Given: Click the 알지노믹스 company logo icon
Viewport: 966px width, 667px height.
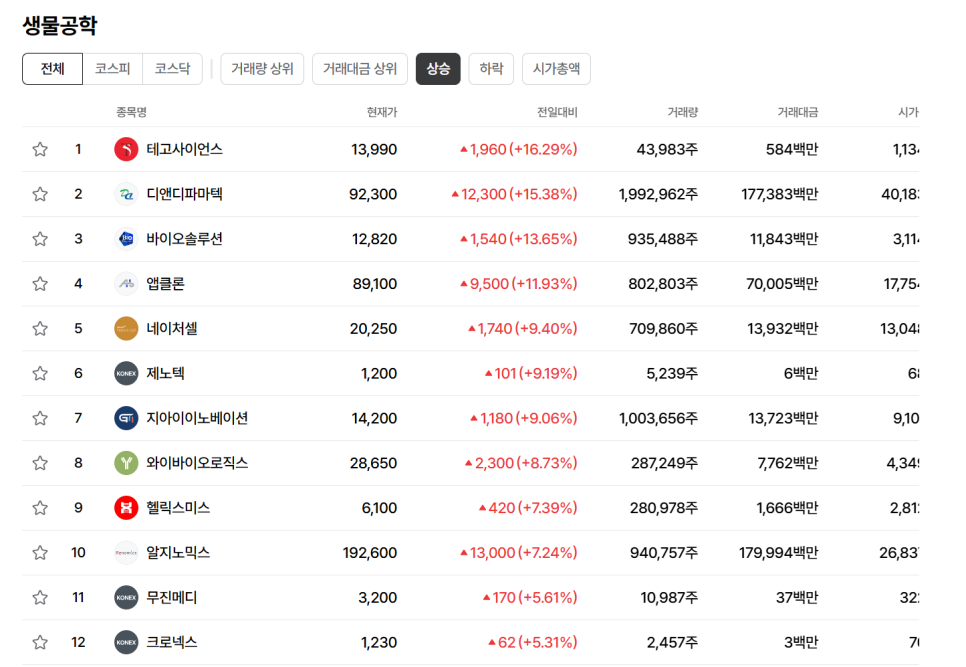Looking at the screenshot, I should pyautogui.click(x=126, y=552).
